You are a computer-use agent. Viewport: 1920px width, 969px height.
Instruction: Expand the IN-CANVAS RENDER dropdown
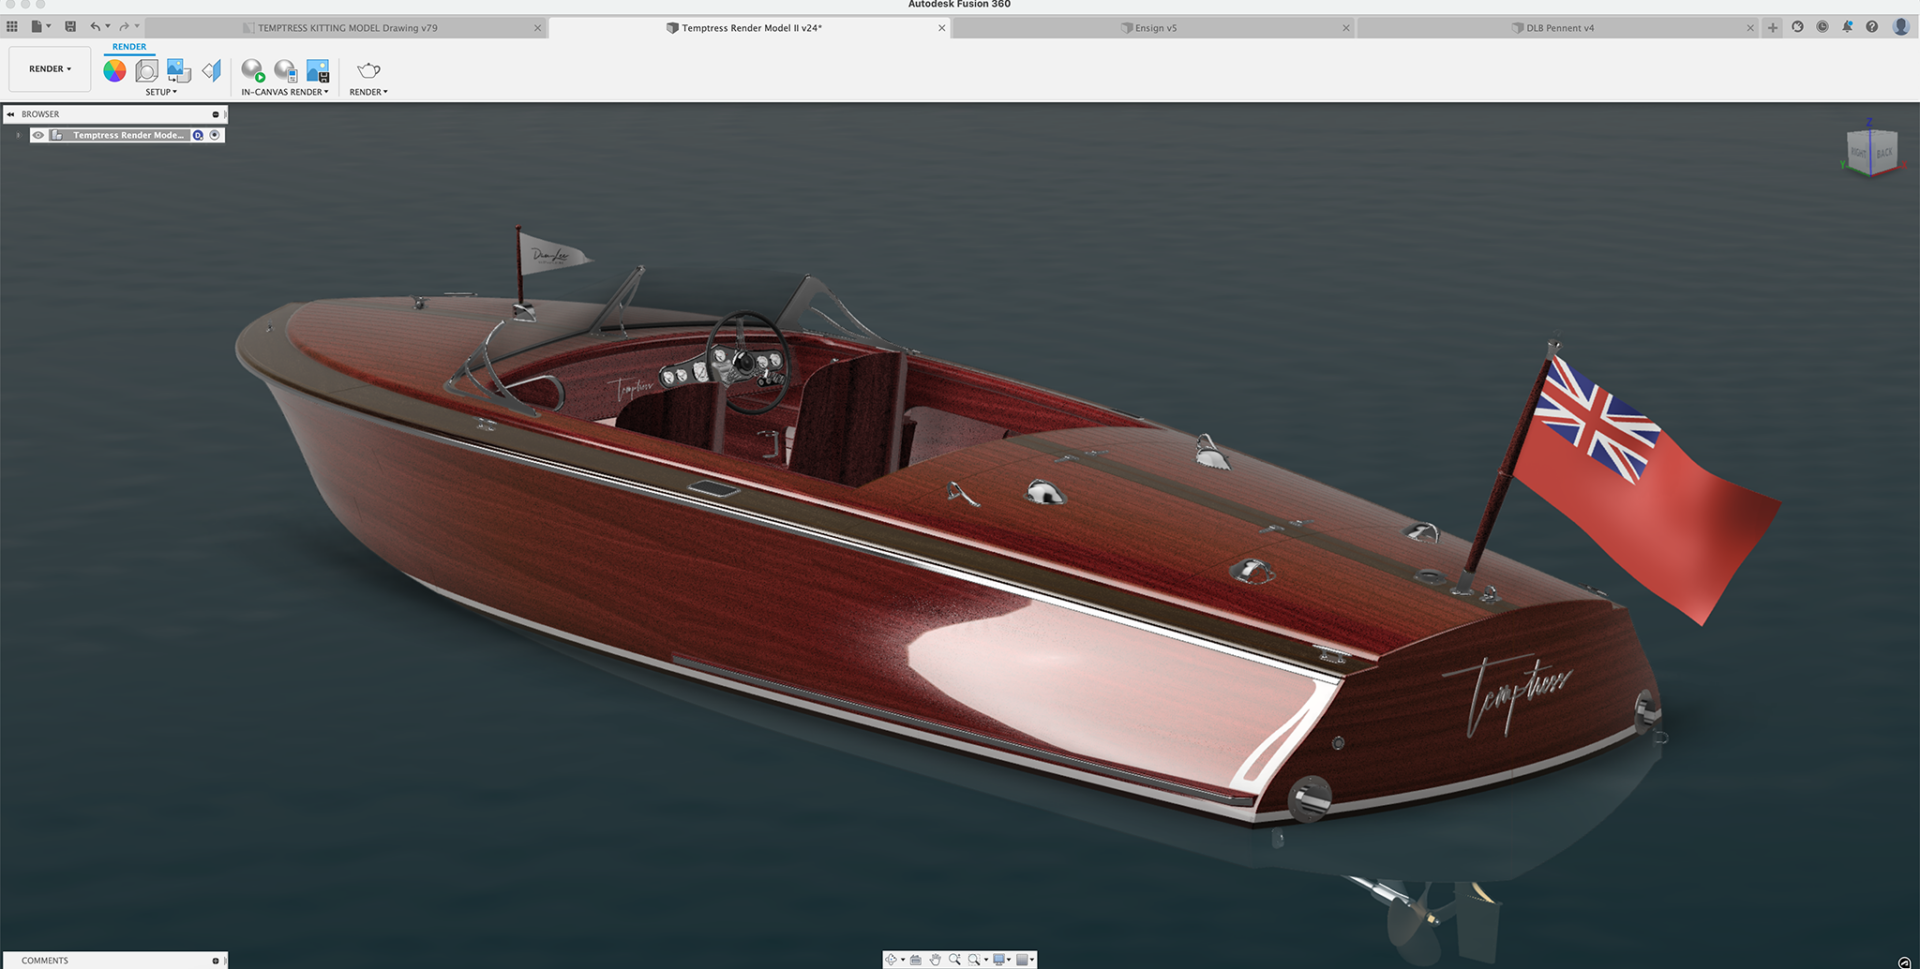(284, 91)
